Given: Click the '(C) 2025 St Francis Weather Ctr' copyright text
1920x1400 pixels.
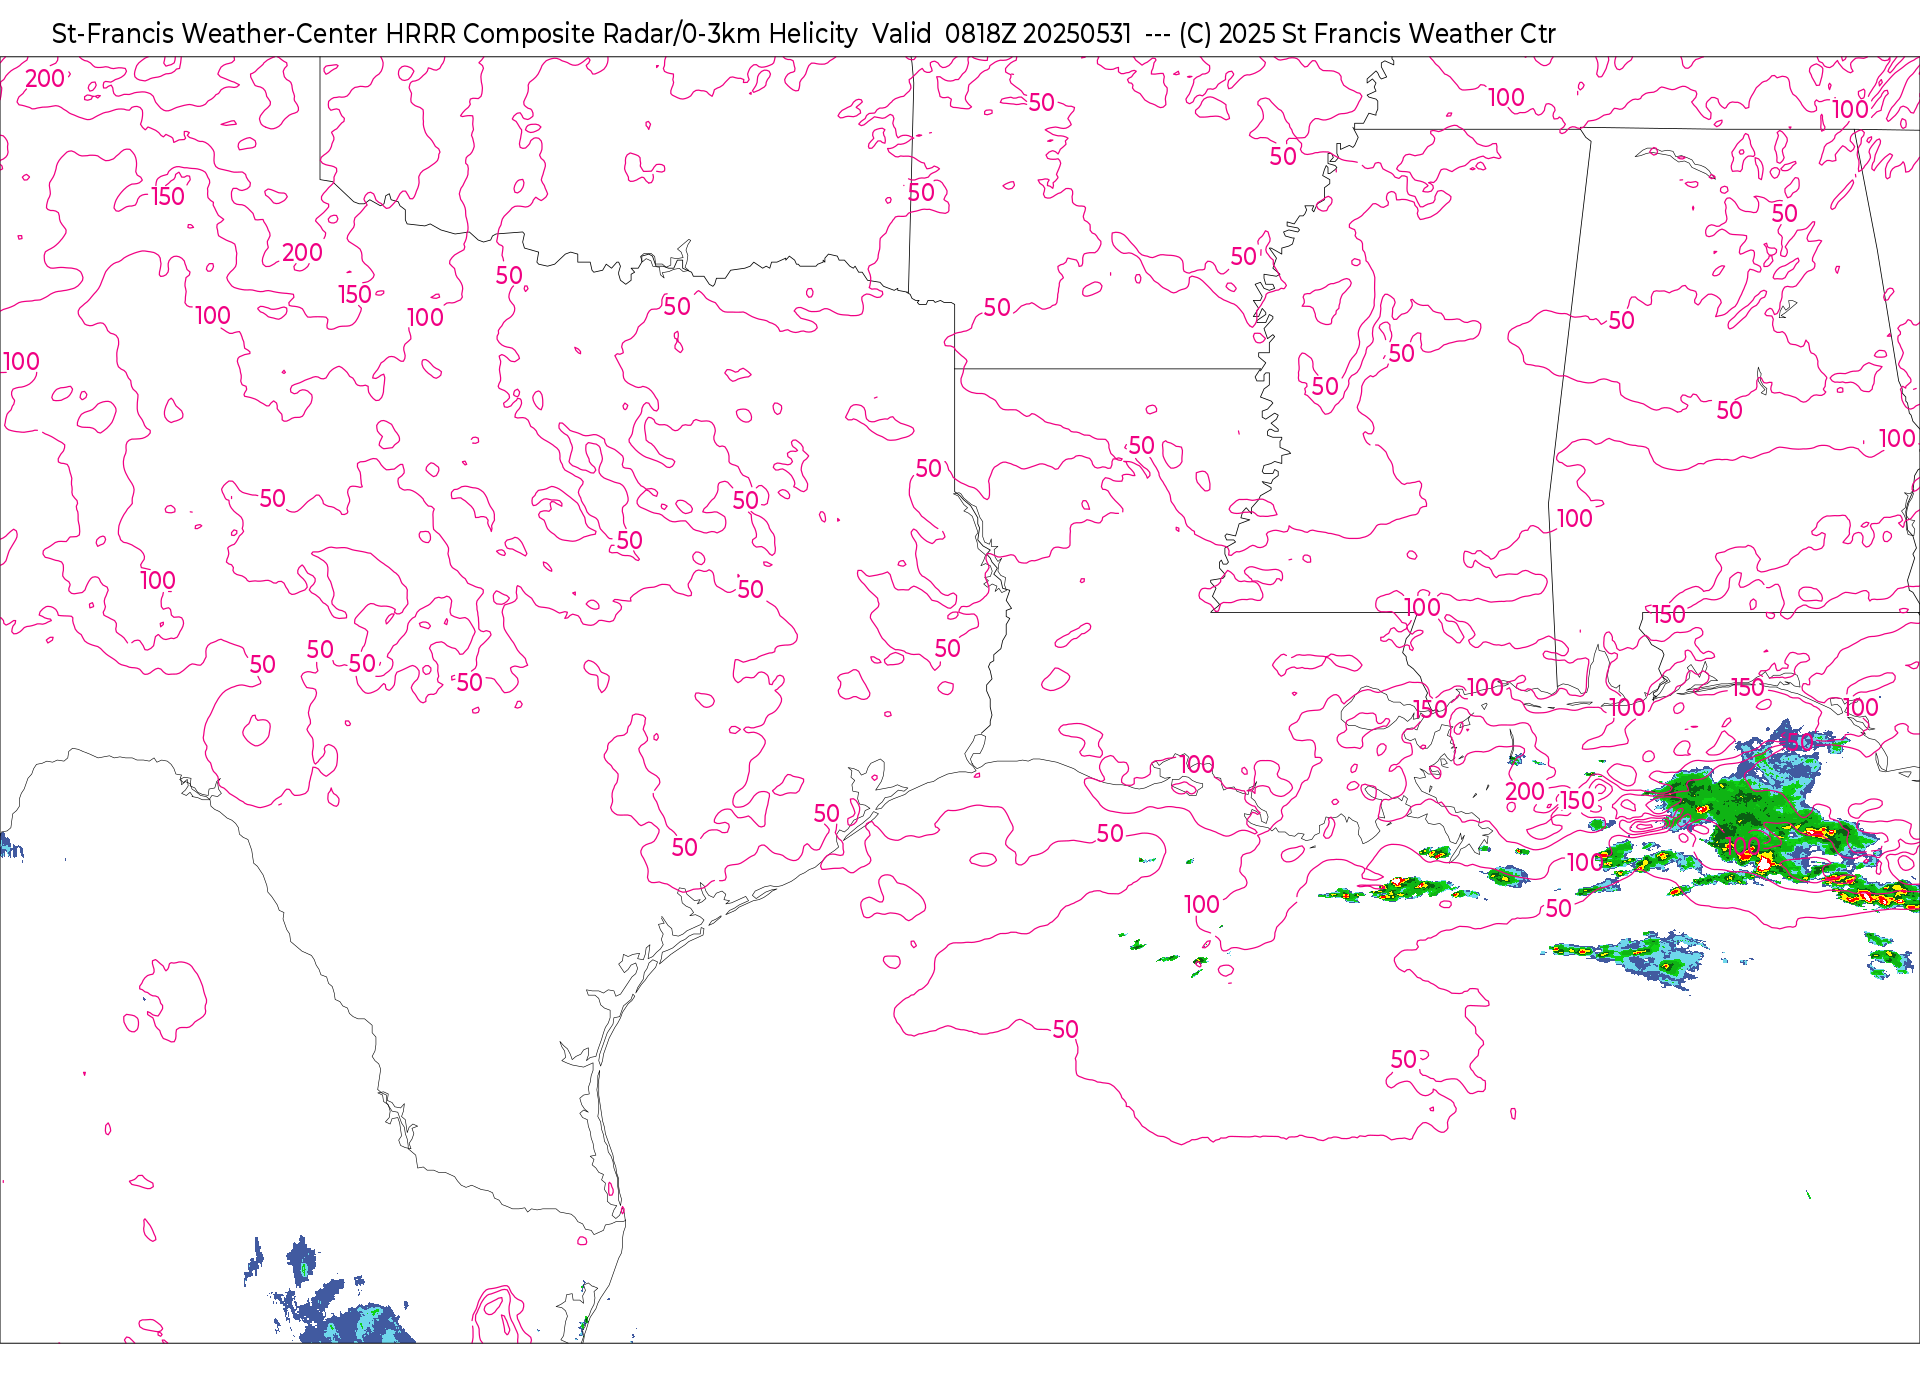Looking at the screenshot, I should [x=1367, y=34].
